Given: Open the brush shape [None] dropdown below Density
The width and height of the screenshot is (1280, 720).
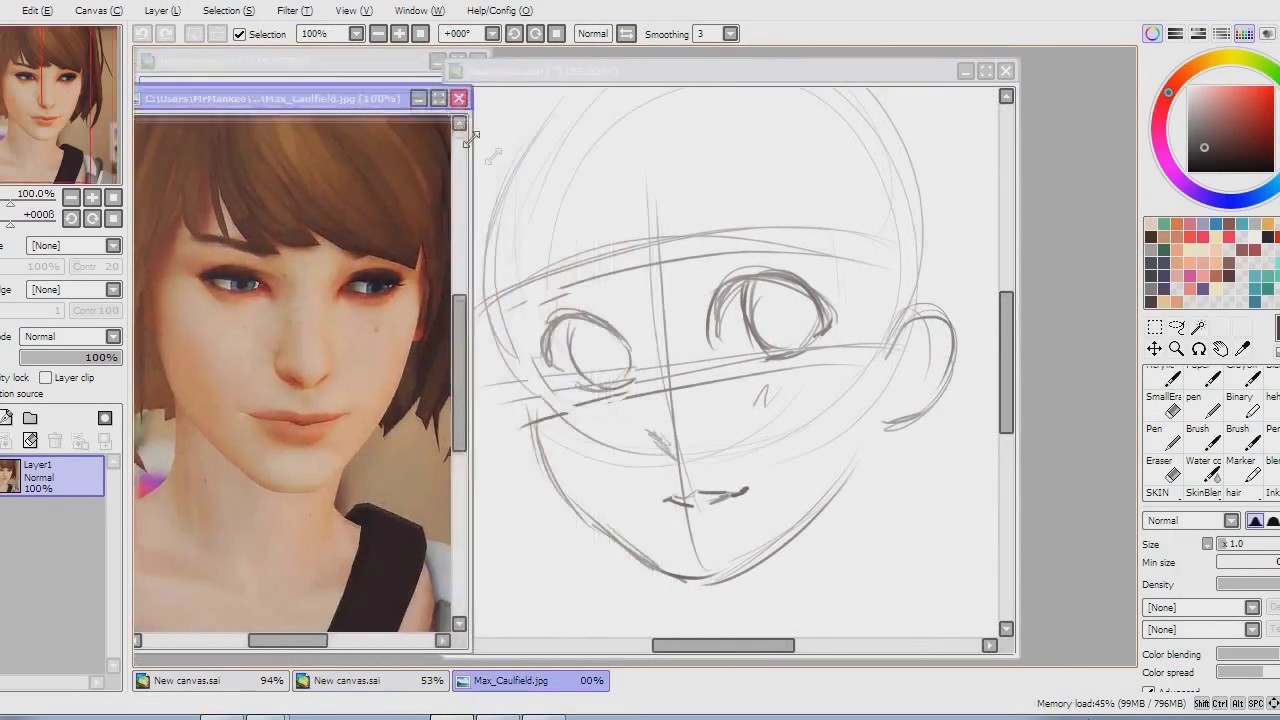Looking at the screenshot, I should pyautogui.click(x=1202, y=608).
